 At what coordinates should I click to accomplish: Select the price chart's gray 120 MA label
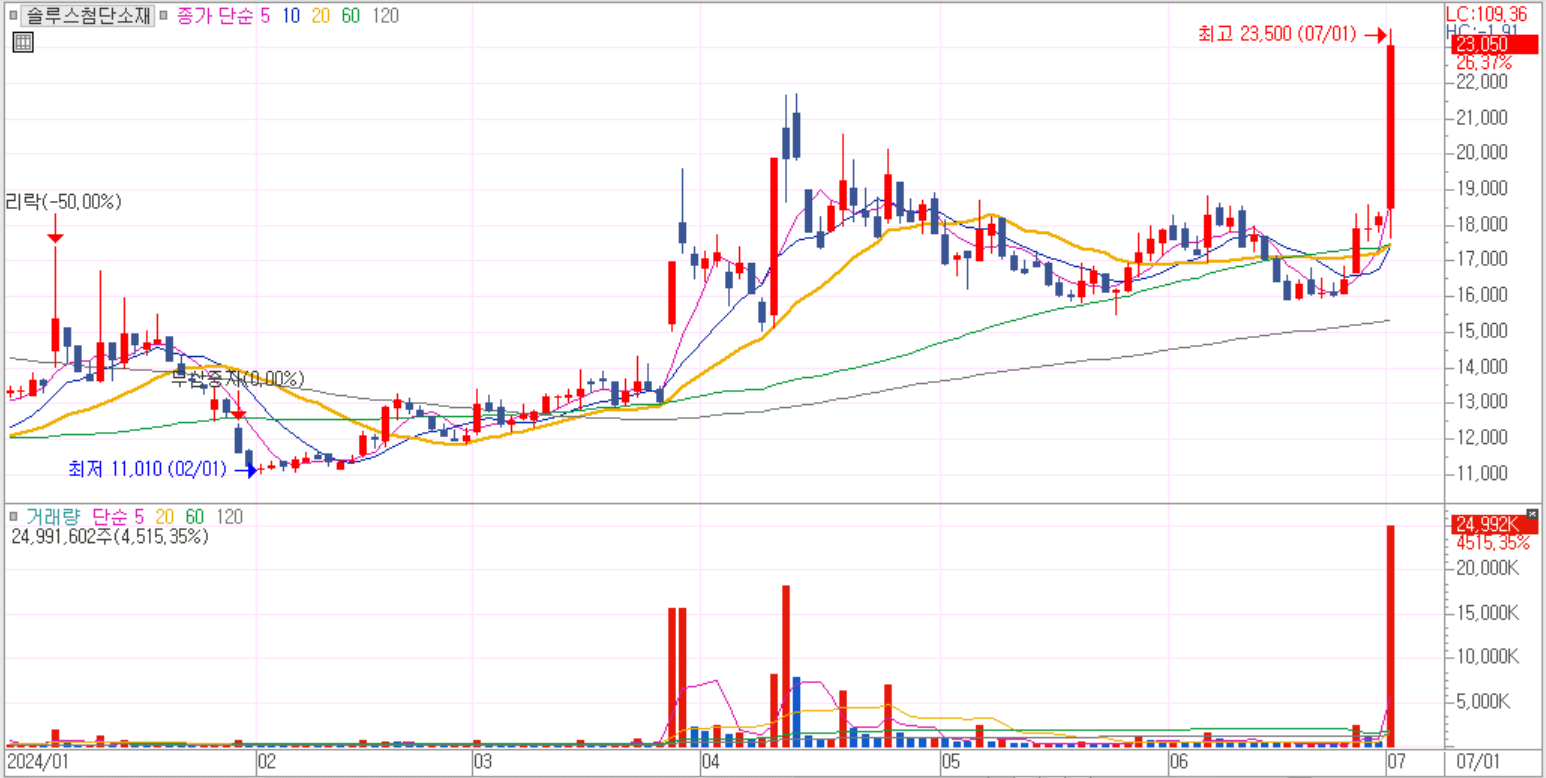point(385,17)
